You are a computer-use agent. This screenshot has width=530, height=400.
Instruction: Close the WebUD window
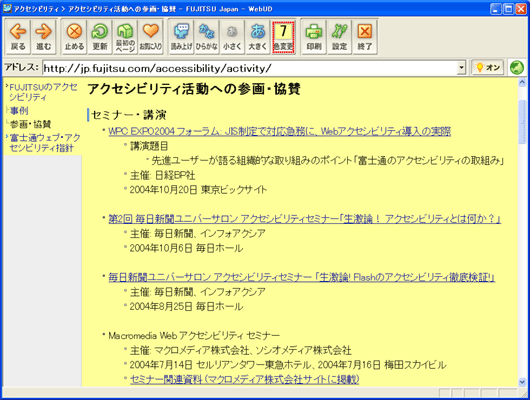click(521, 9)
